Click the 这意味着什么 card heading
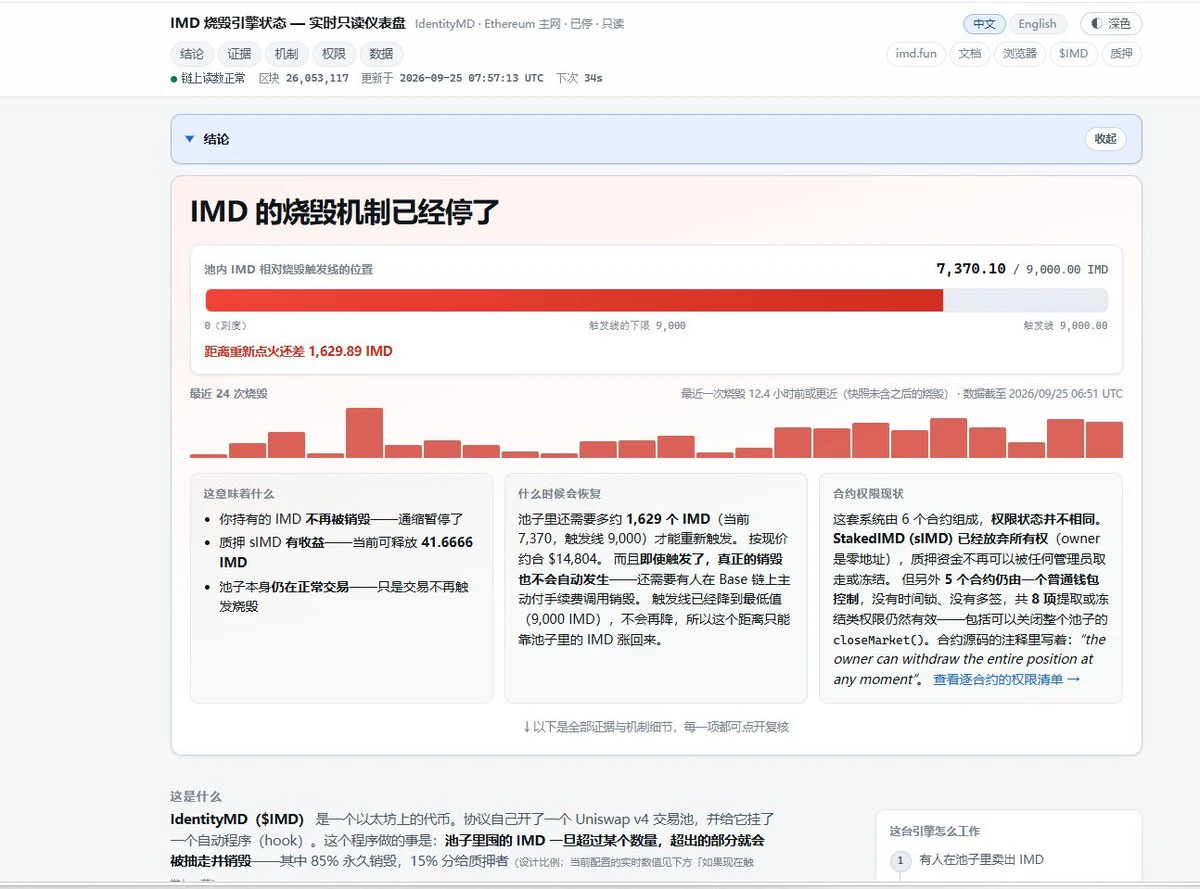This screenshot has height=889, width=1200. tap(238, 494)
